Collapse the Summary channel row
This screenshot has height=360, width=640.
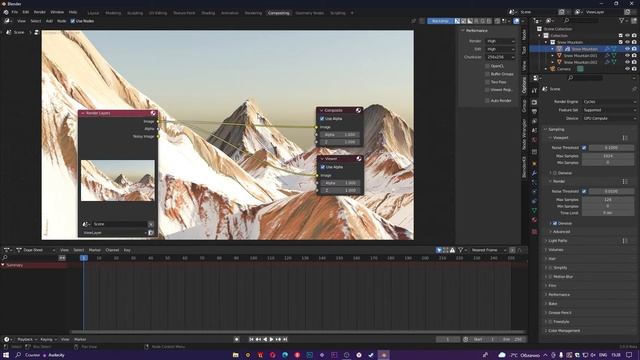(3, 265)
